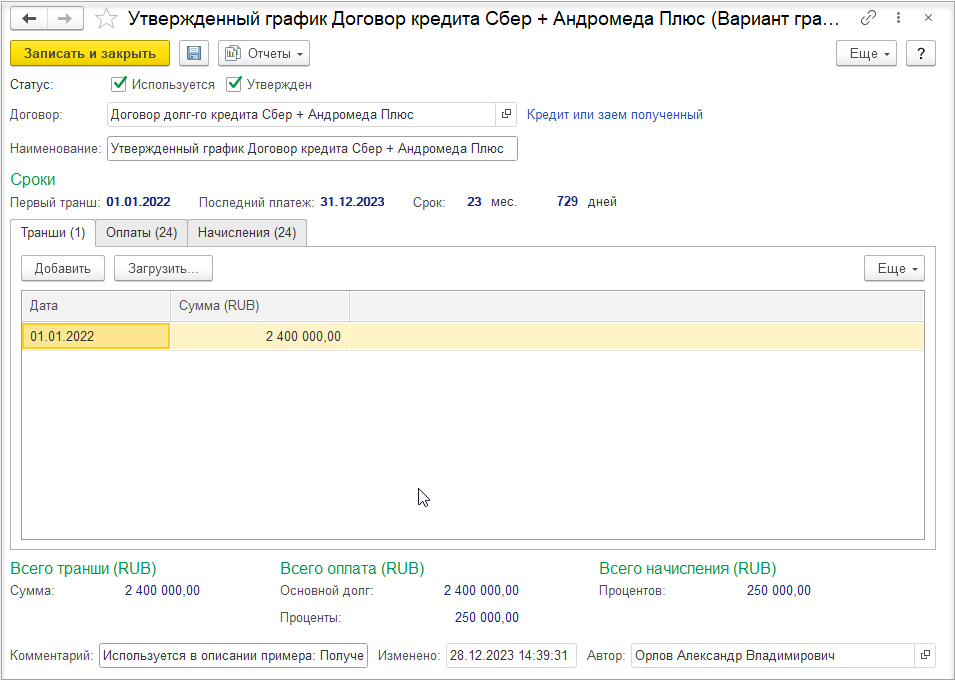Go back with the left arrow button
The image size is (955, 680).
pyautogui.click(x=29, y=19)
